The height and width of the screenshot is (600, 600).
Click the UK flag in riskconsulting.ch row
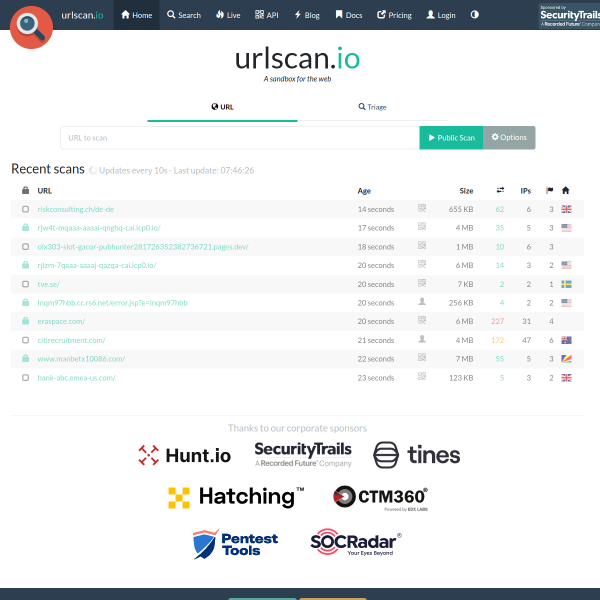pyautogui.click(x=566, y=209)
